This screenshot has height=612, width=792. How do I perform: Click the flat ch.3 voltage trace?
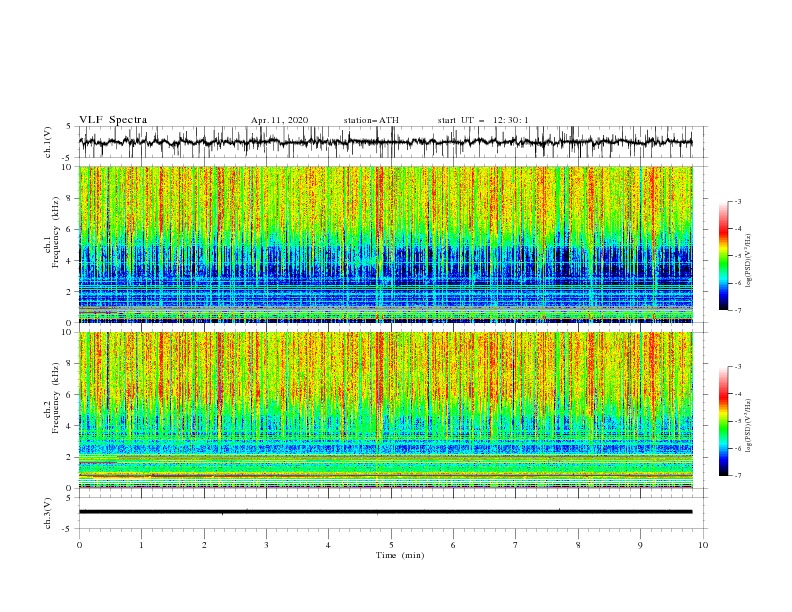(385, 512)
